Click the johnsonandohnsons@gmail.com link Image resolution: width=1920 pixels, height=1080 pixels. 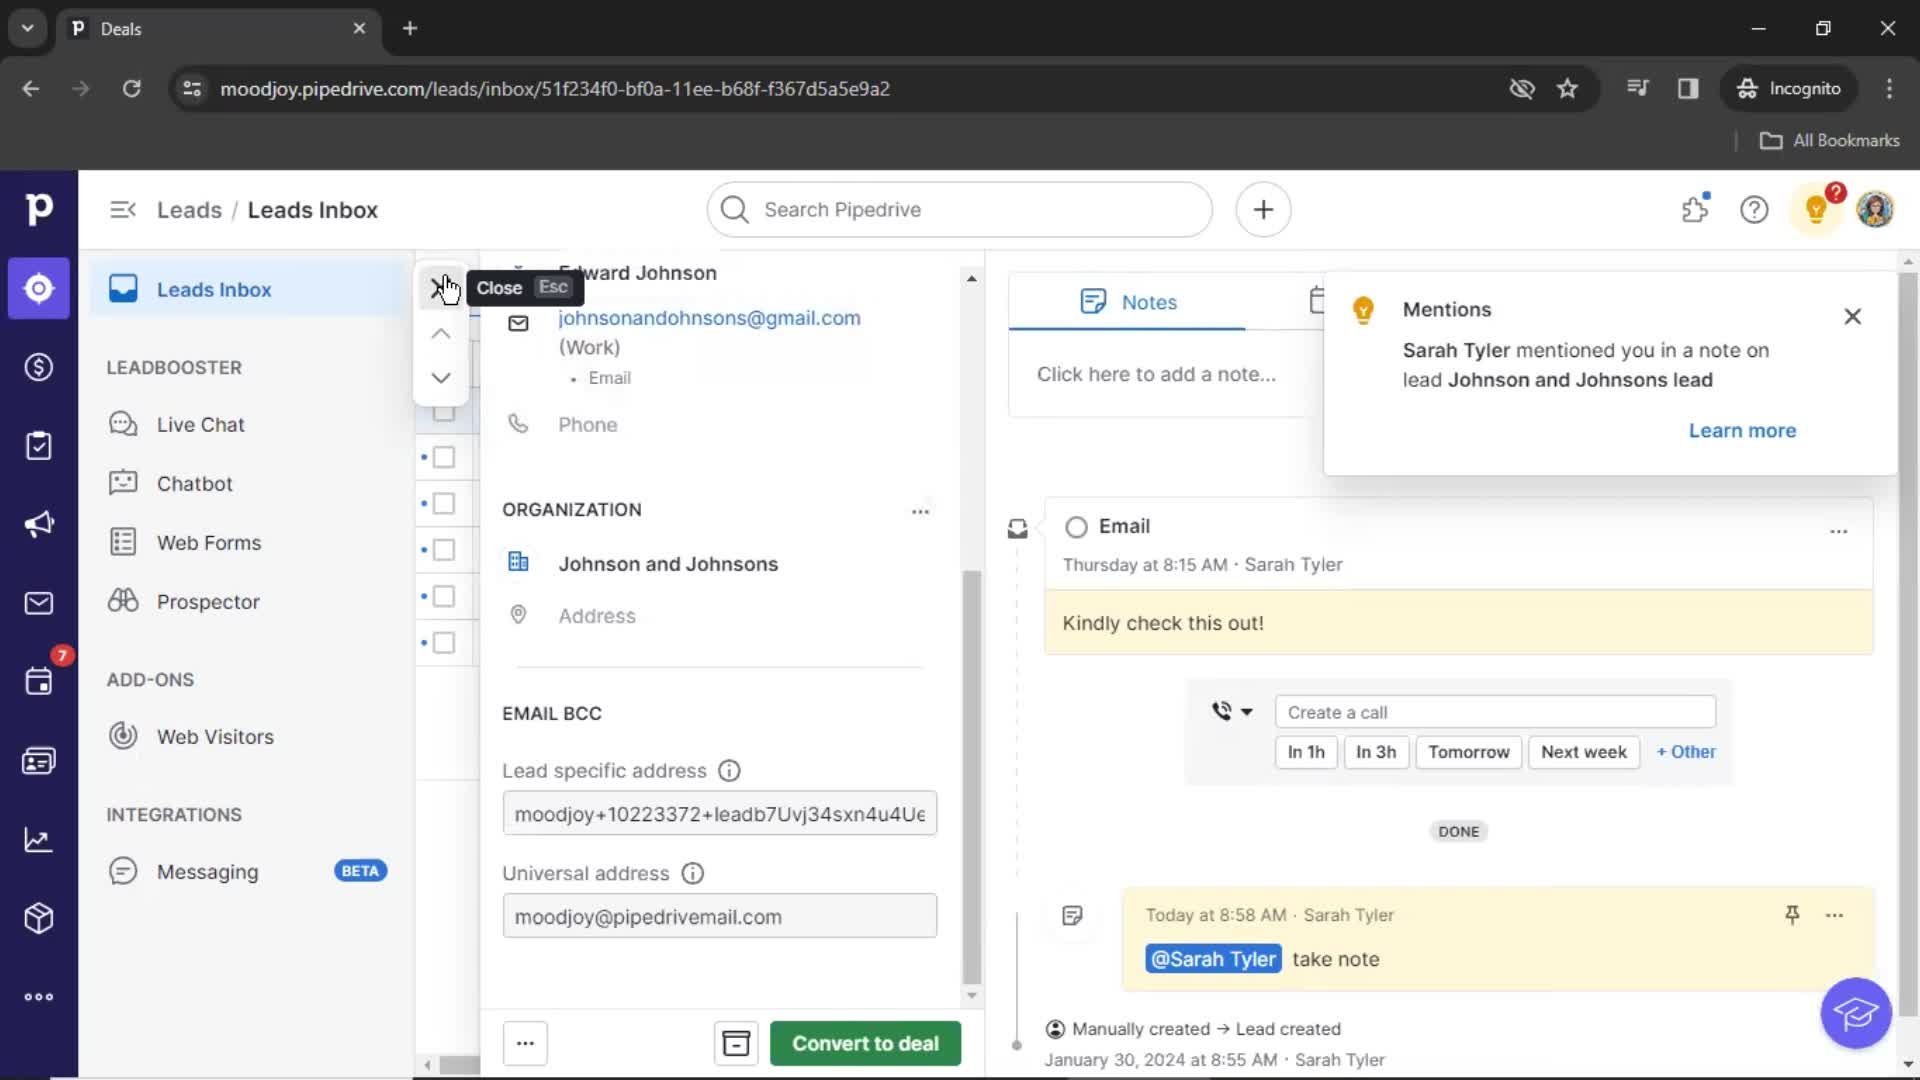(707, 316)
